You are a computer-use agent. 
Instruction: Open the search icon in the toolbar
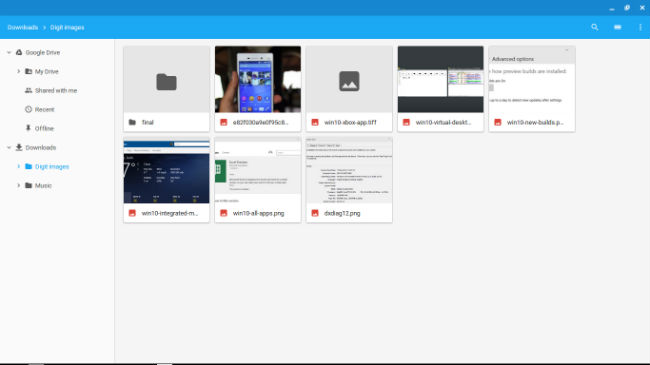point(594,27)
